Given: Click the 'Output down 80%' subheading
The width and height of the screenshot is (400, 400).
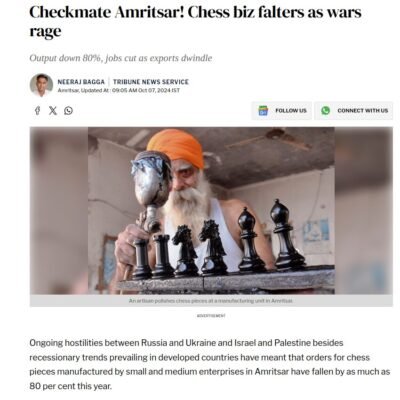Looking at the screenshot, I should point(121,58).
